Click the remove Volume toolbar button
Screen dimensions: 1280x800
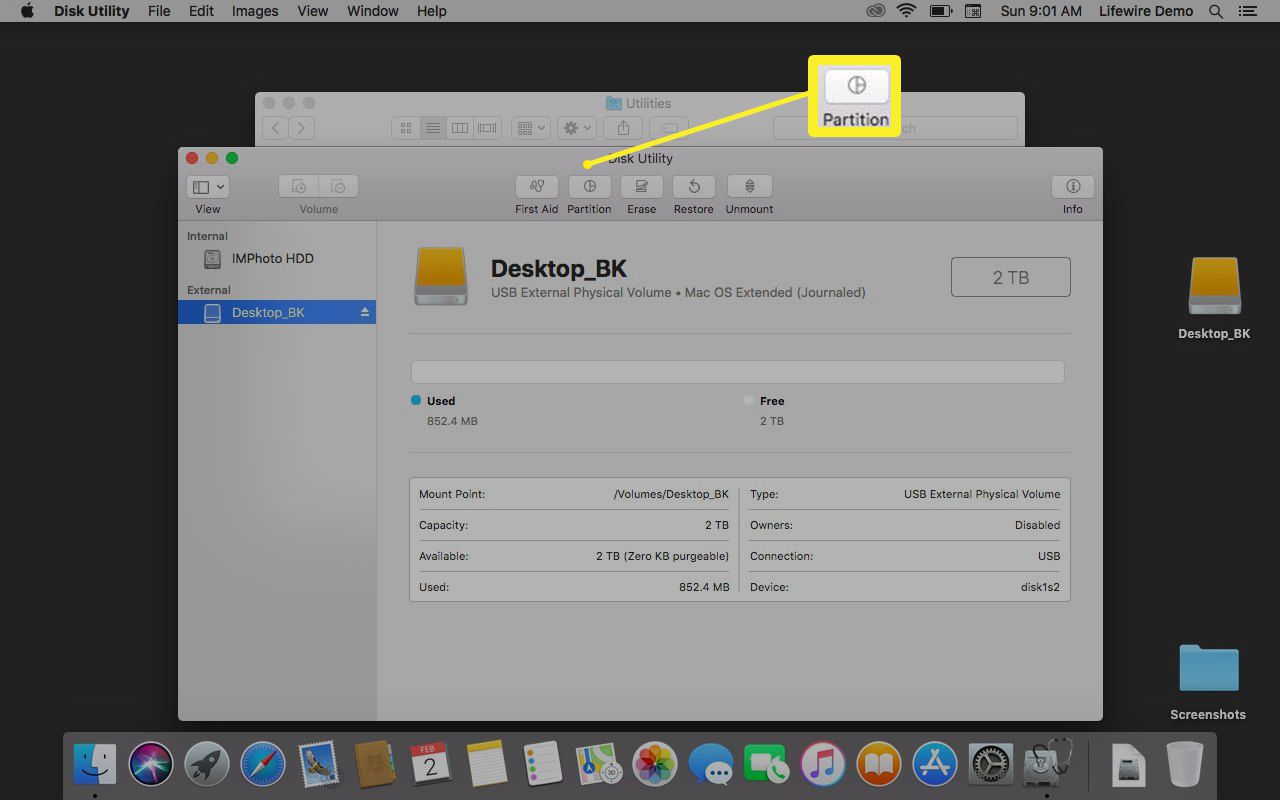[338, 187]
